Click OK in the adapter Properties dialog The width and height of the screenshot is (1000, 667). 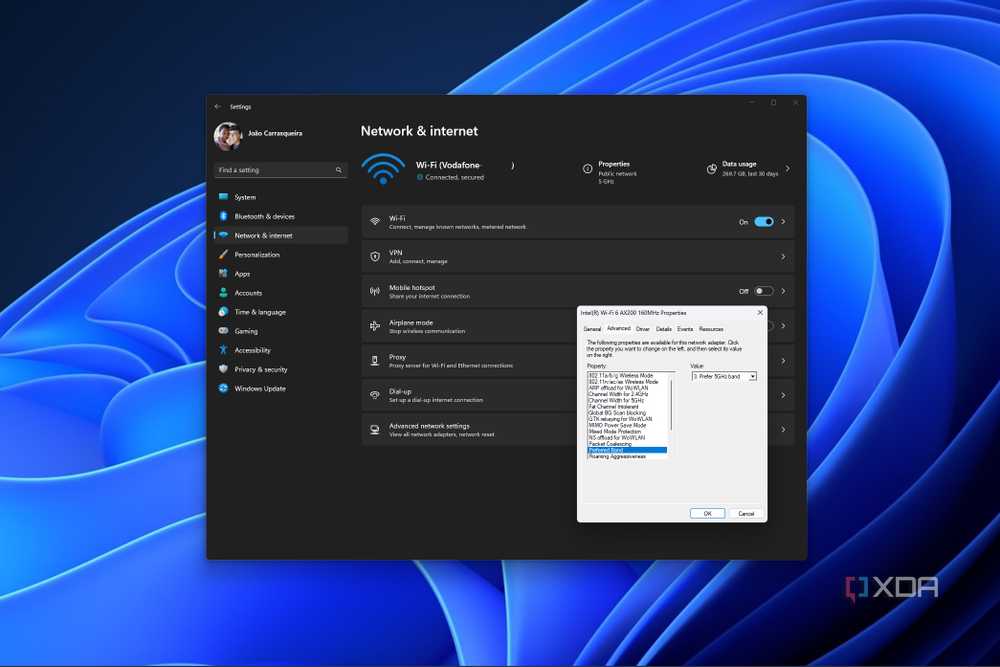click(x=707, y=513)
